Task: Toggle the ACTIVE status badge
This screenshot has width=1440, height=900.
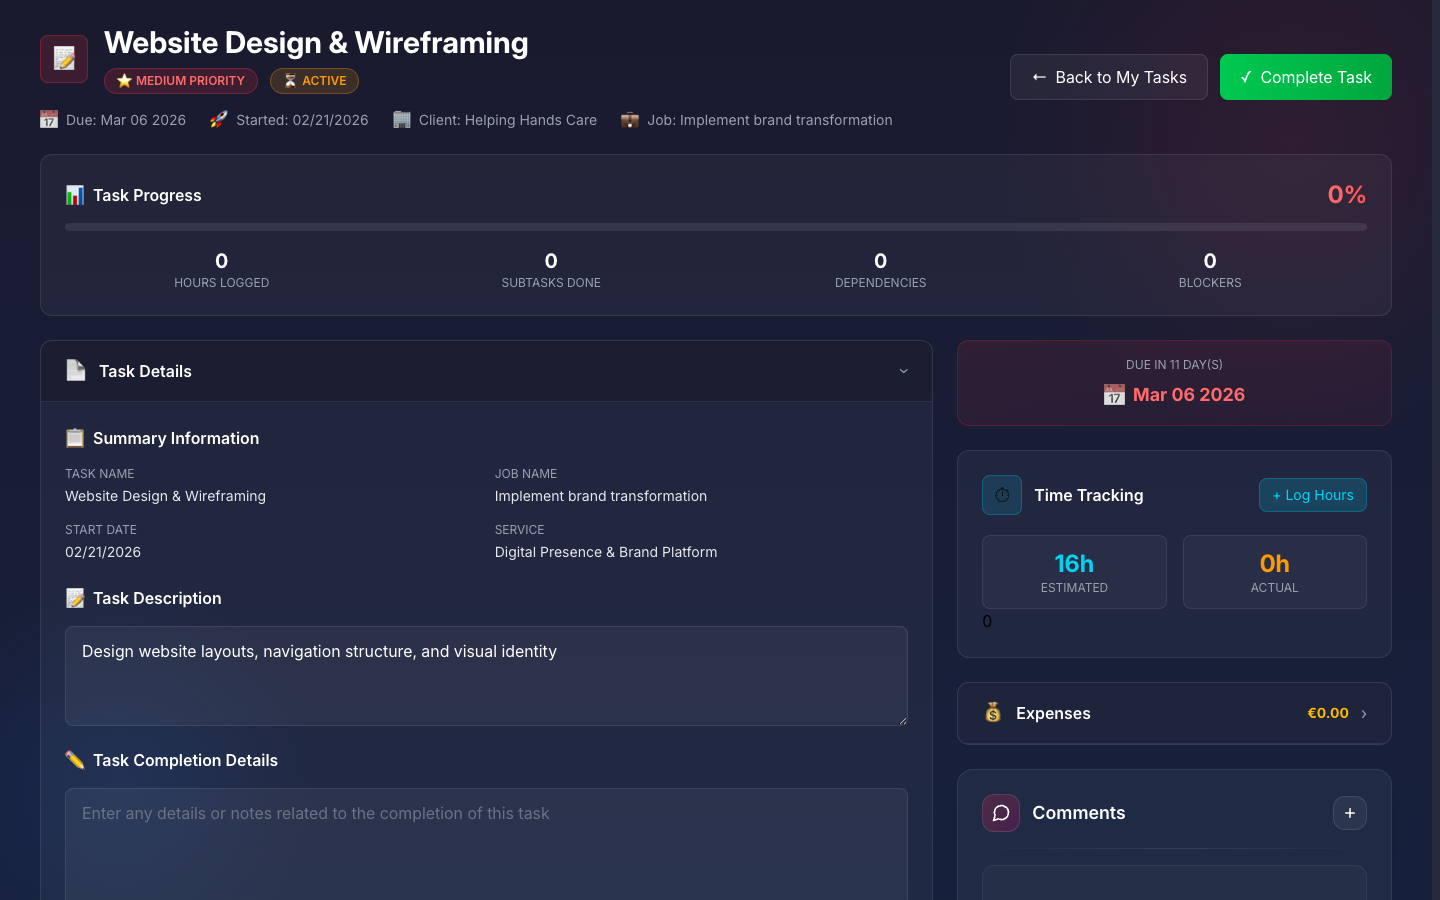Action: coord(314,81)
